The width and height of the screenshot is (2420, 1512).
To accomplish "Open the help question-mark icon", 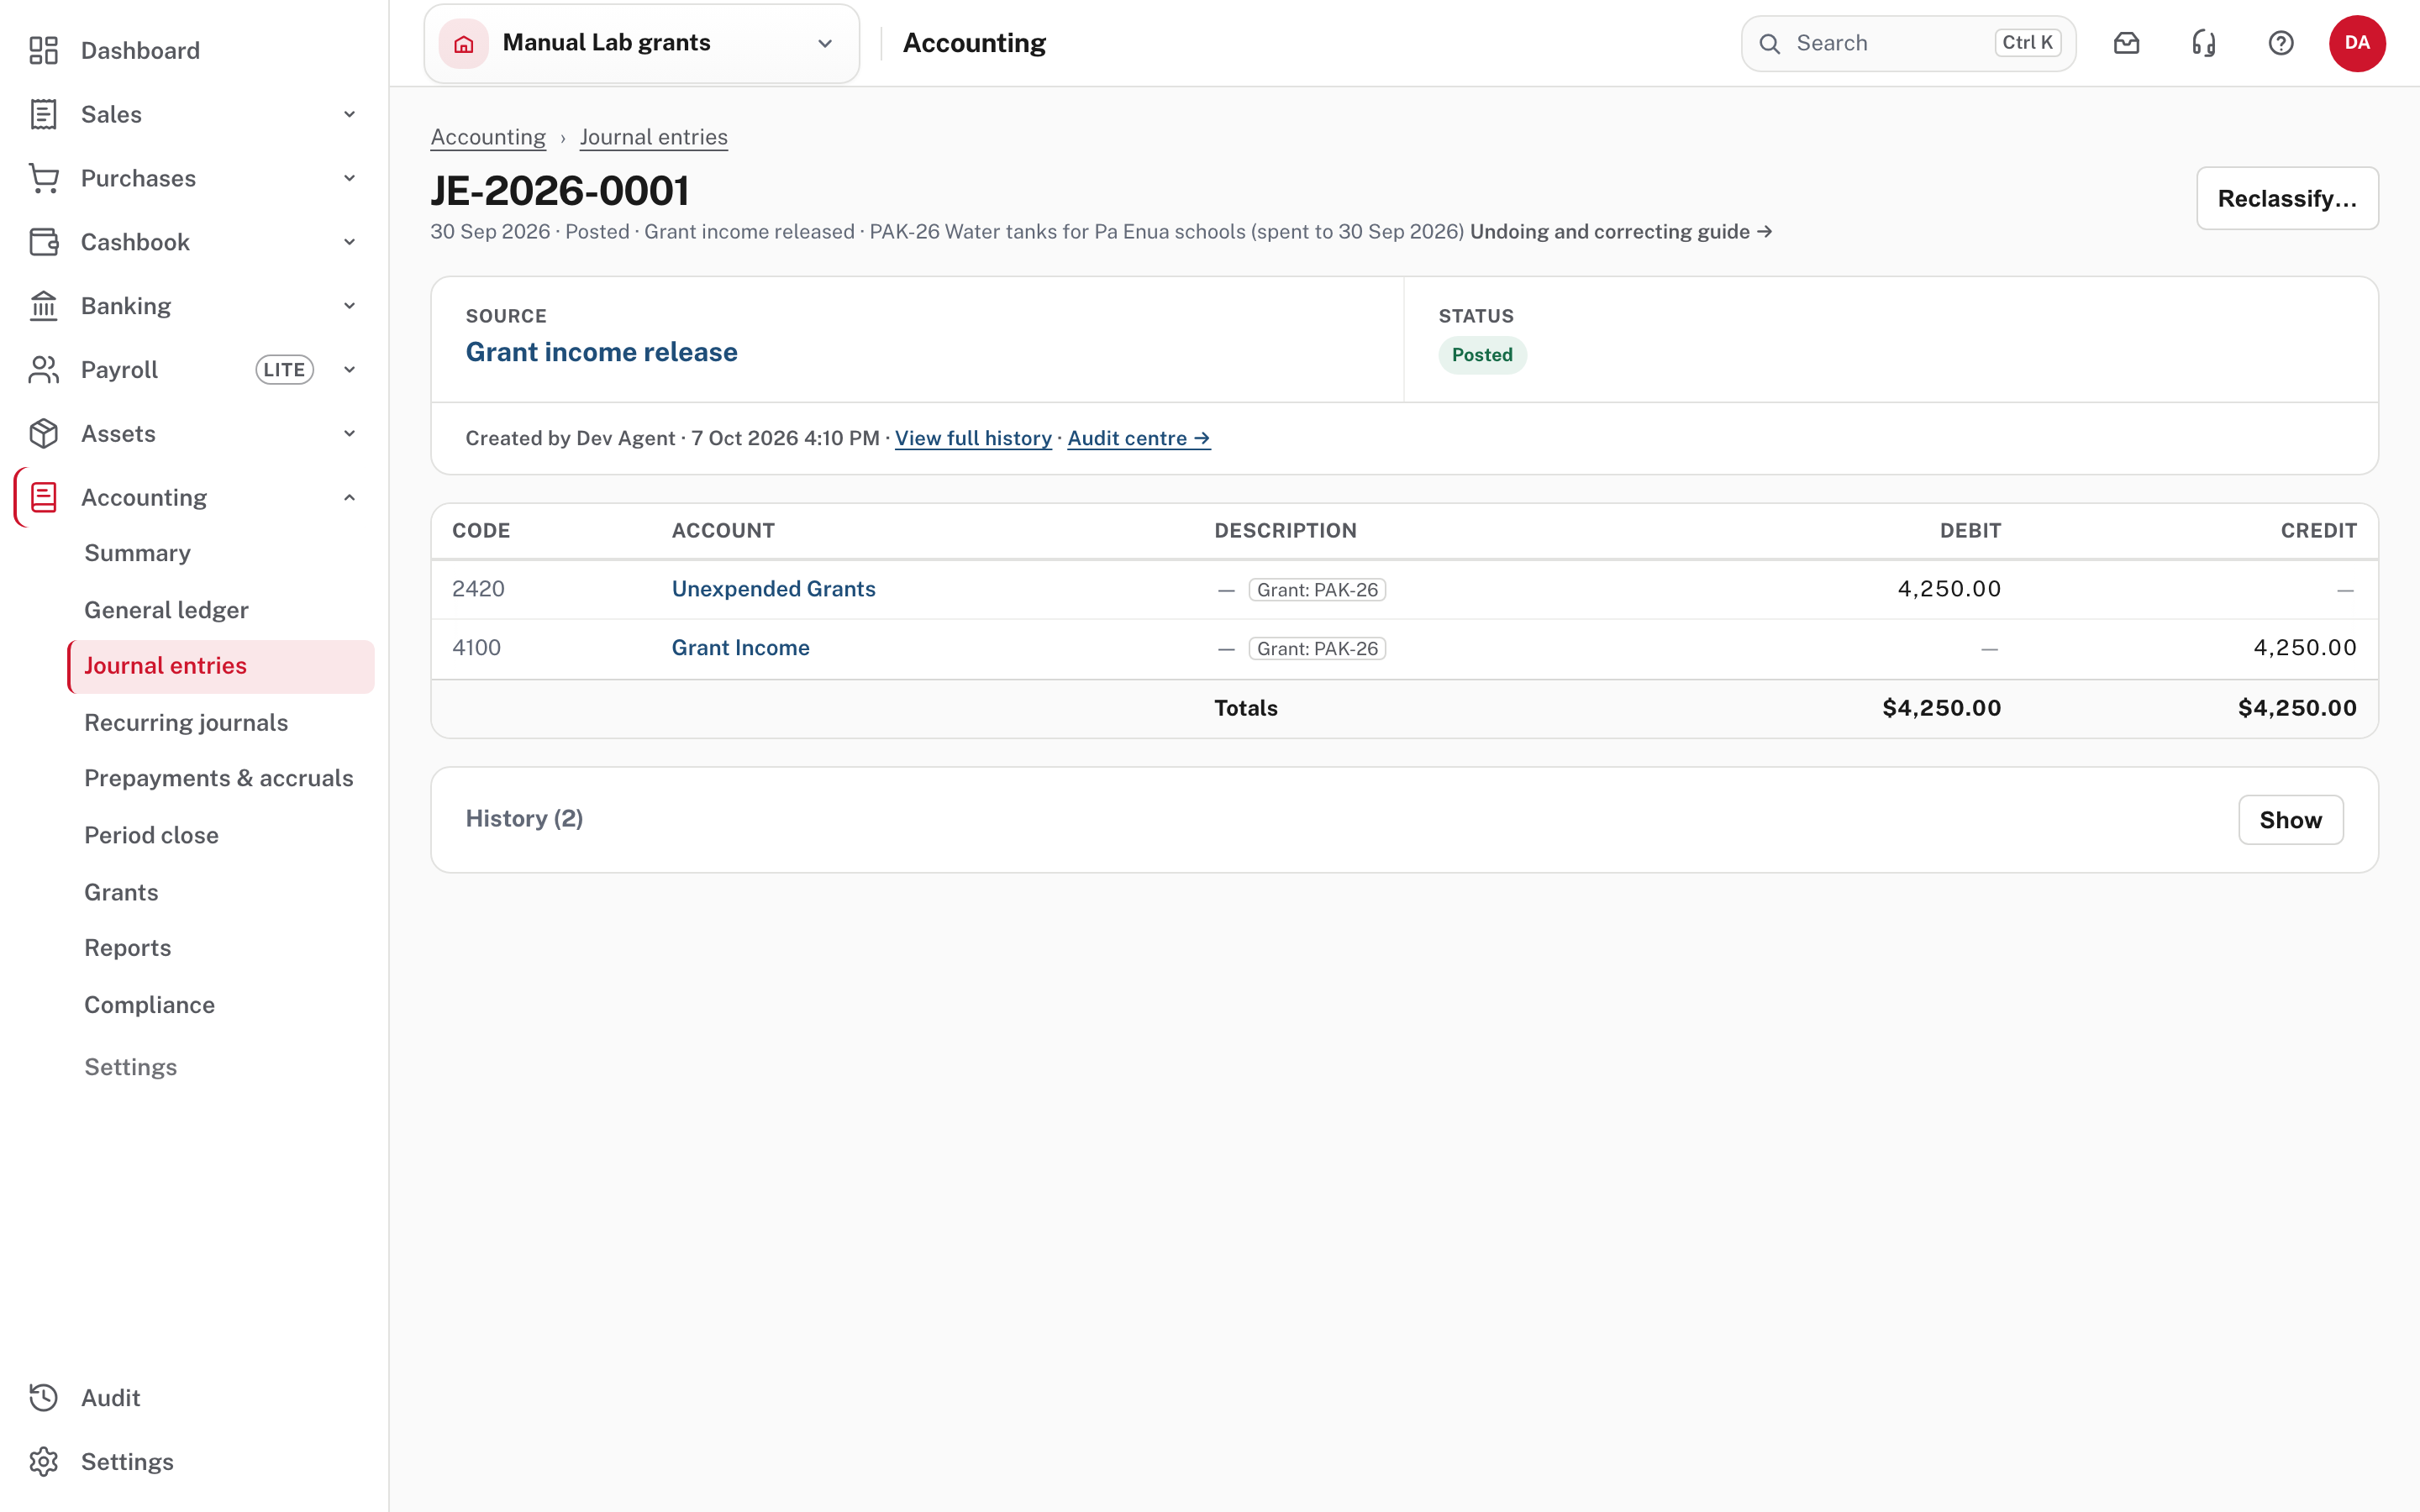I will click(2281, 43).
